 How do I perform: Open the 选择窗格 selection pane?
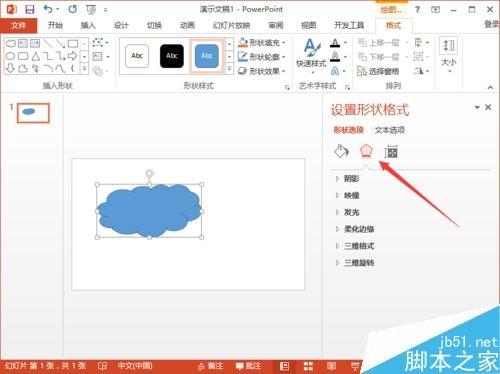378,71
